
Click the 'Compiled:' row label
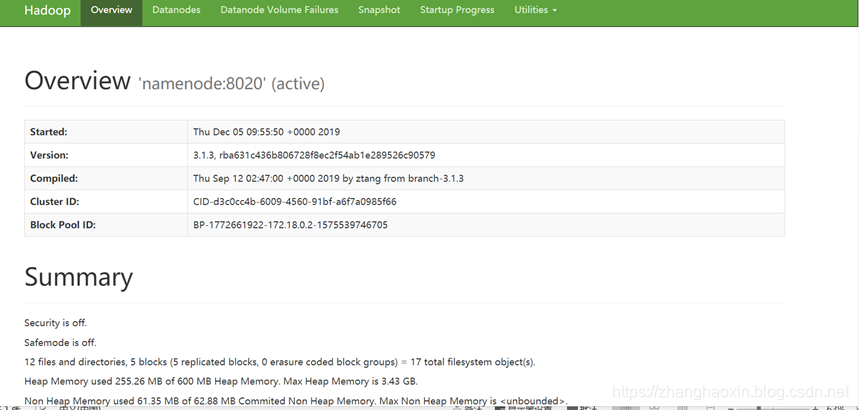(x=54, y=178)
